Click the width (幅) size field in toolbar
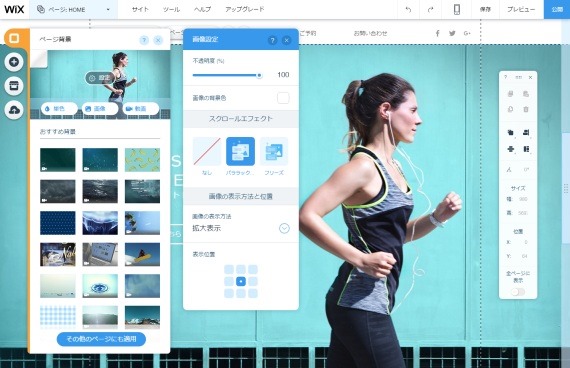The width and height of the screenshot is (570, 368). tap(523, 199)
